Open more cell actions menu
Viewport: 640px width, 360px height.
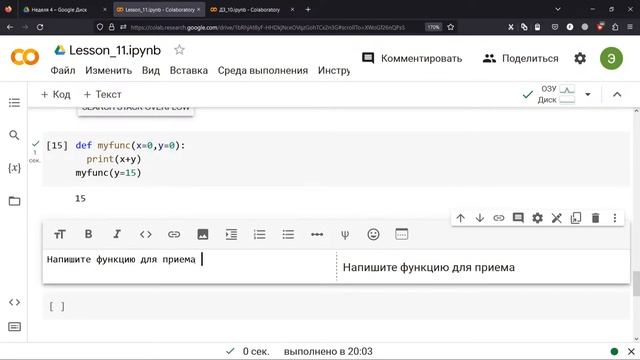[615, 218]
